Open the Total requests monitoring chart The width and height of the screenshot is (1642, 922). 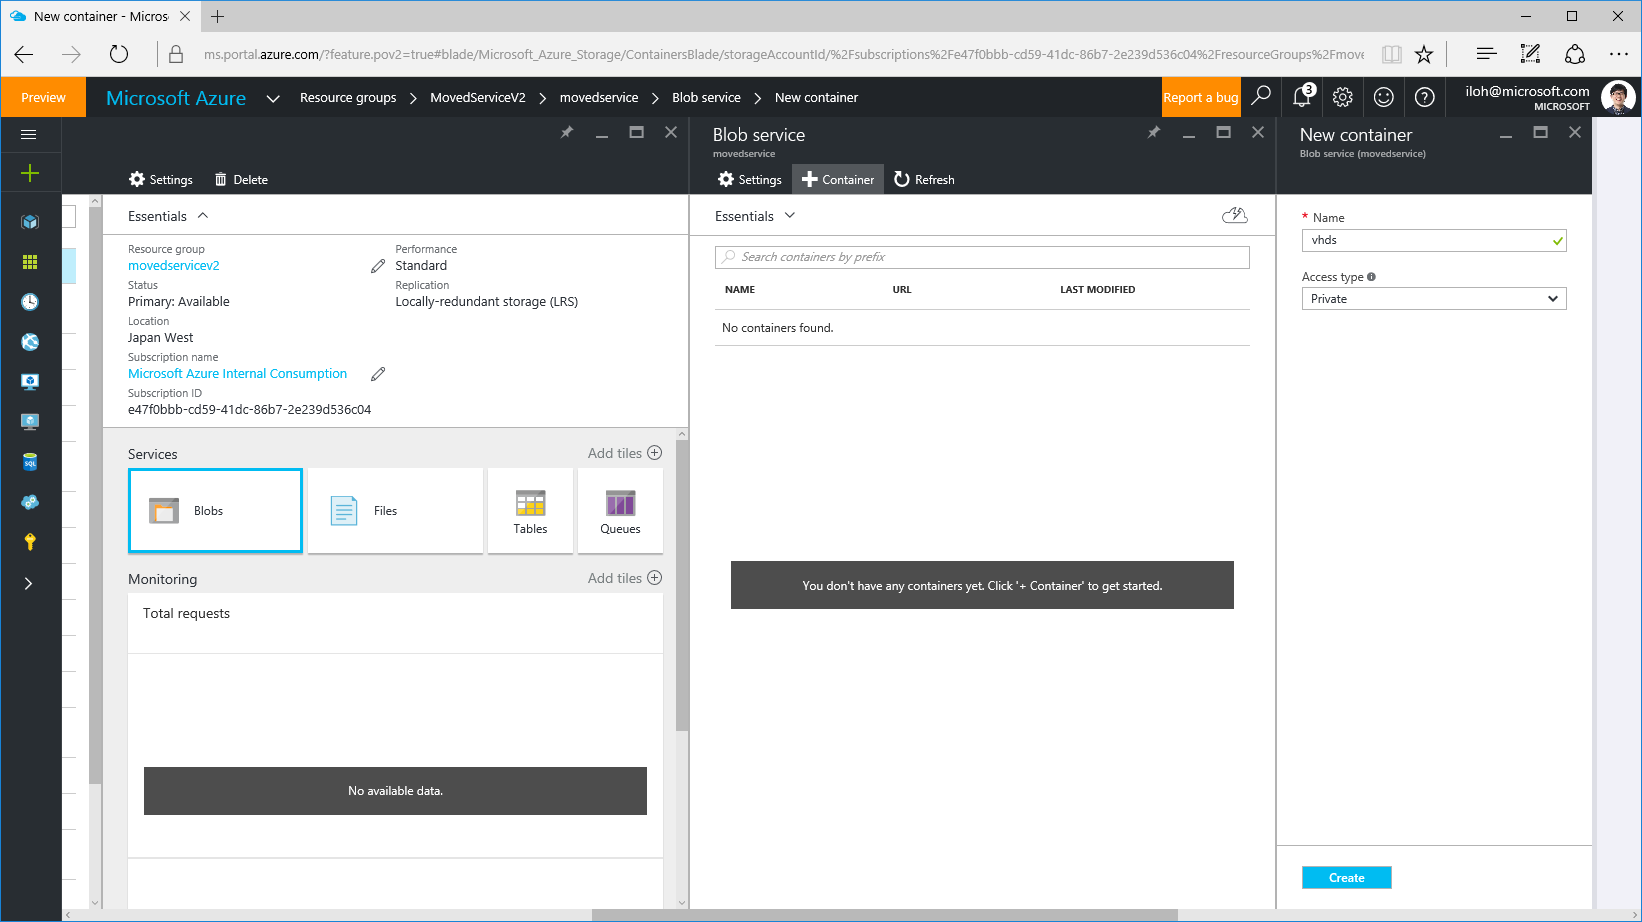tap(395, 725)
